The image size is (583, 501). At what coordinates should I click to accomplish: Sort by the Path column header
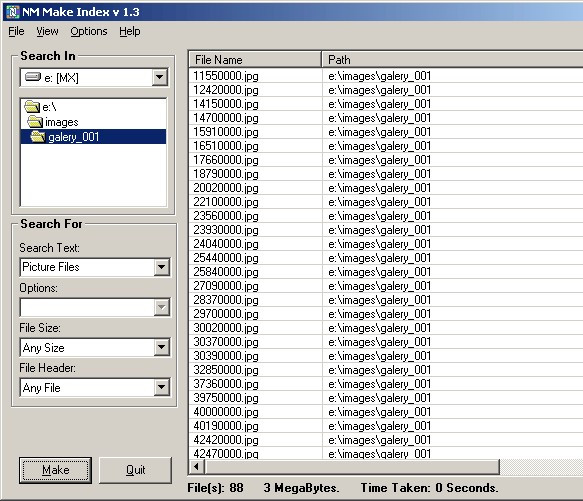click(x=452, y=60)
